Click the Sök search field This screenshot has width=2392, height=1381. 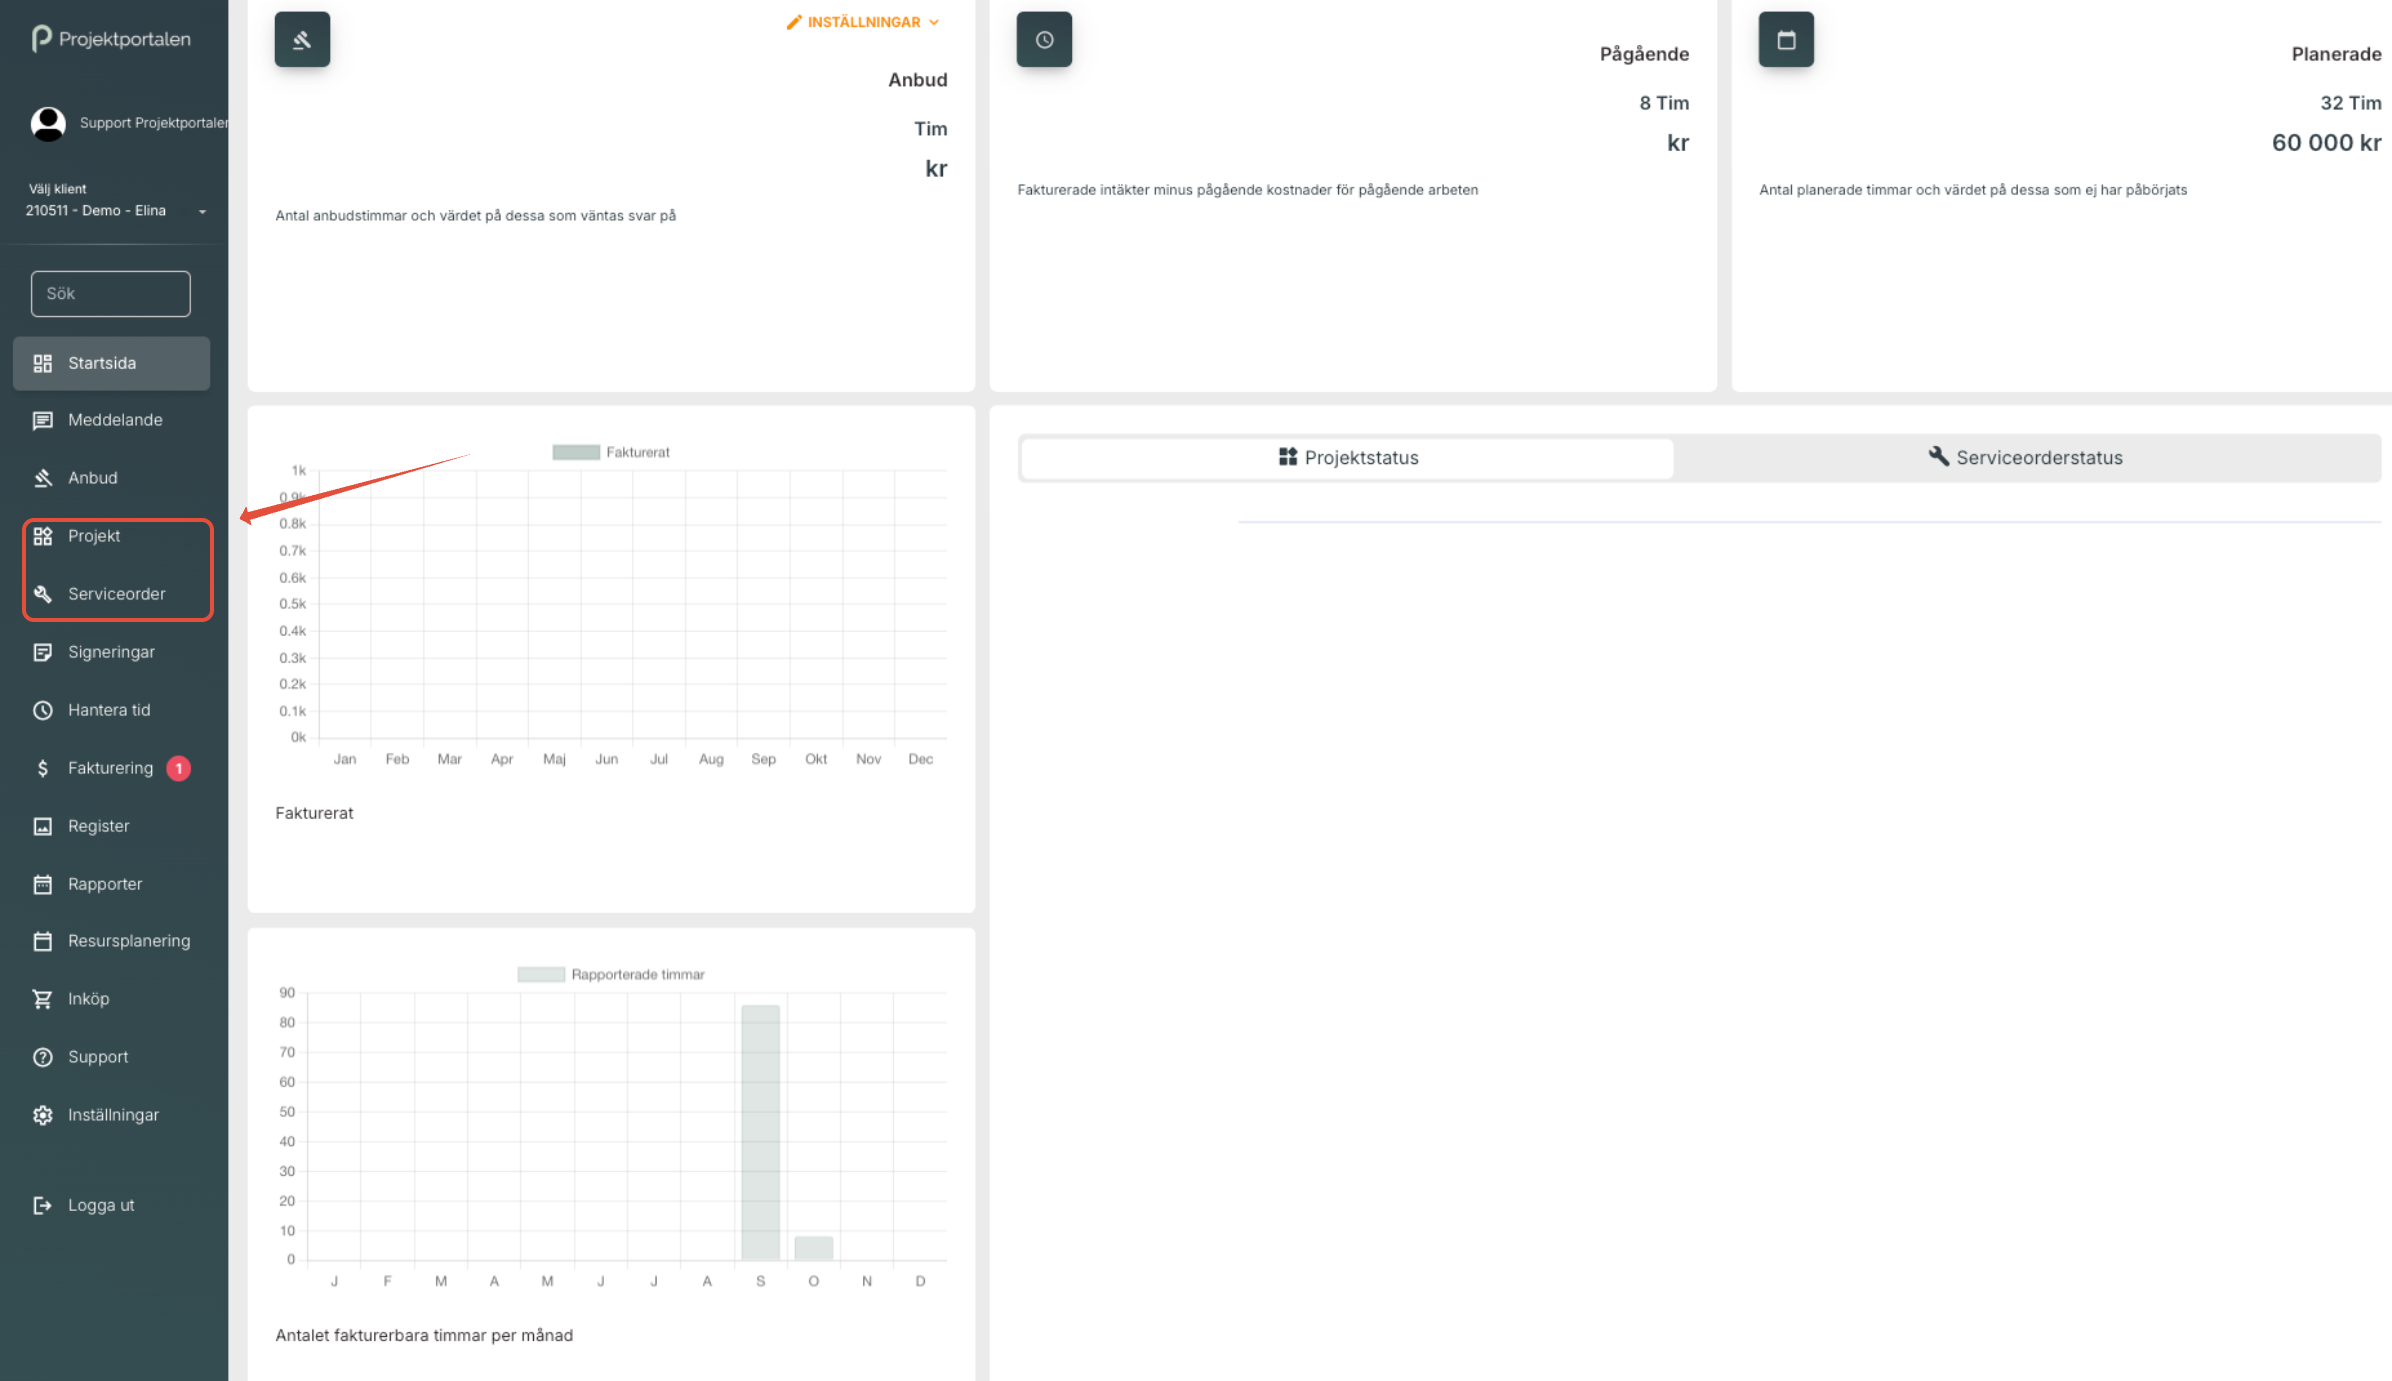click(x=111, y=294)
